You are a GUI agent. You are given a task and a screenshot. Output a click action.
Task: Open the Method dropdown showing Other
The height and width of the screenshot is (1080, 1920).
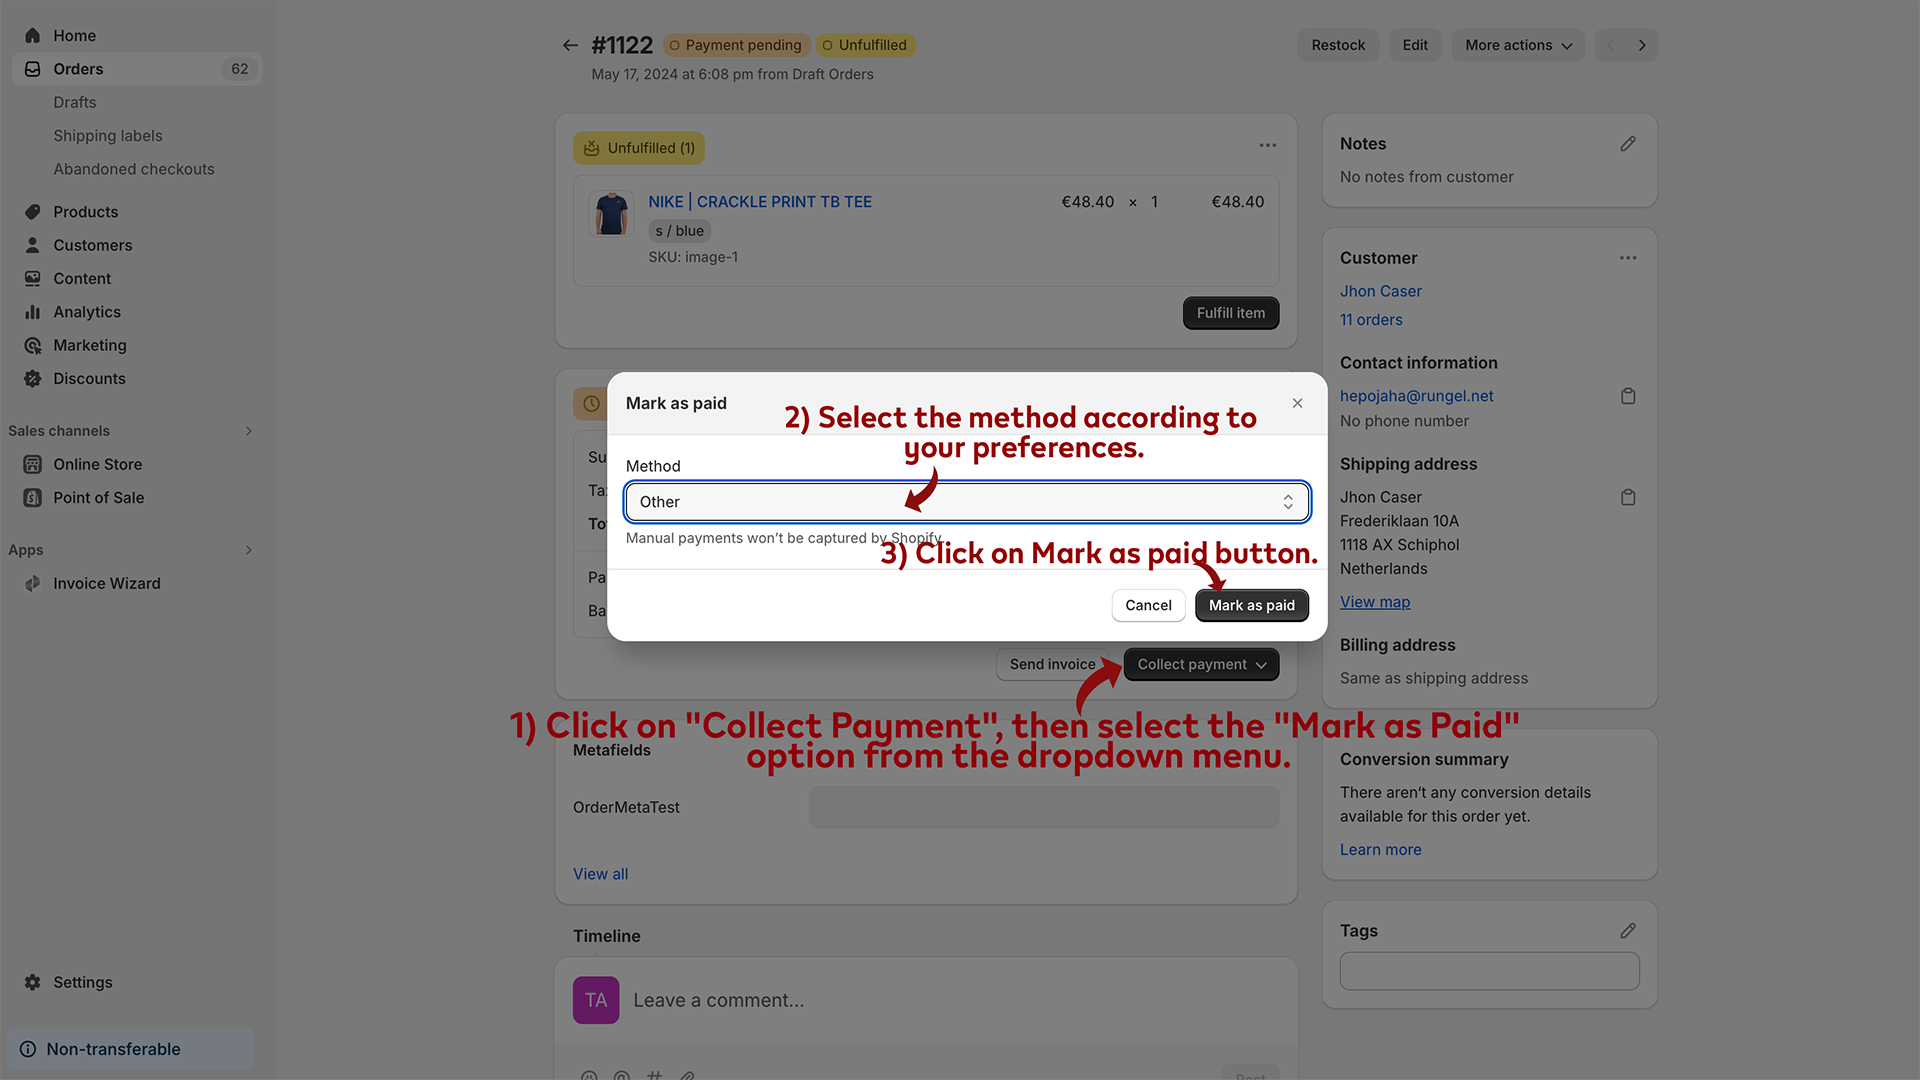967,502
